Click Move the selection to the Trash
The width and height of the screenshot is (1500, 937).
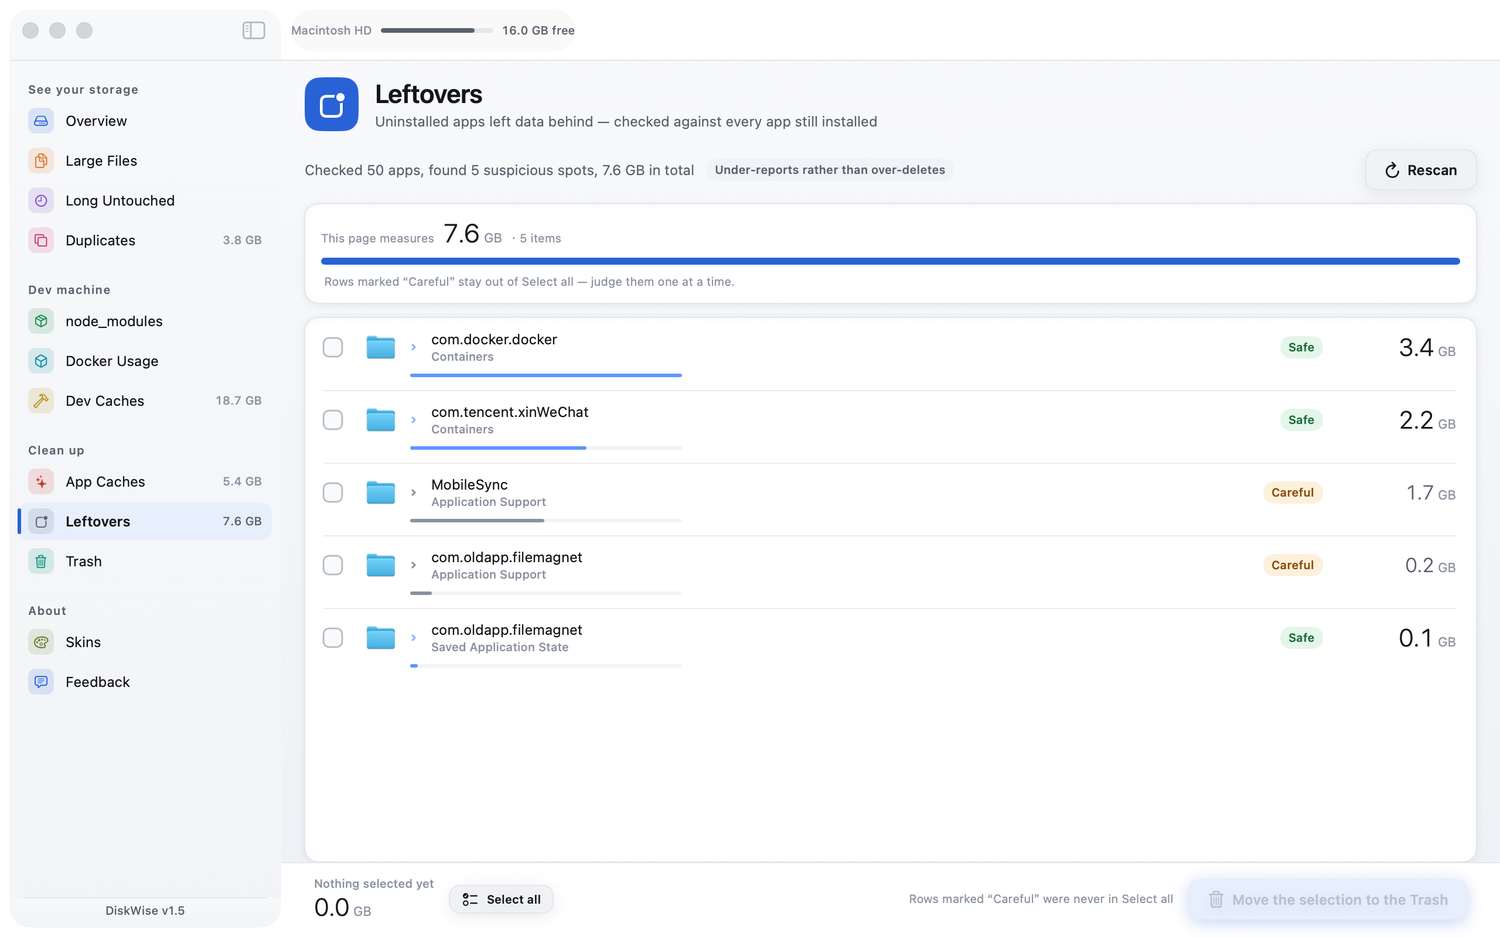tap(1328, 900)
